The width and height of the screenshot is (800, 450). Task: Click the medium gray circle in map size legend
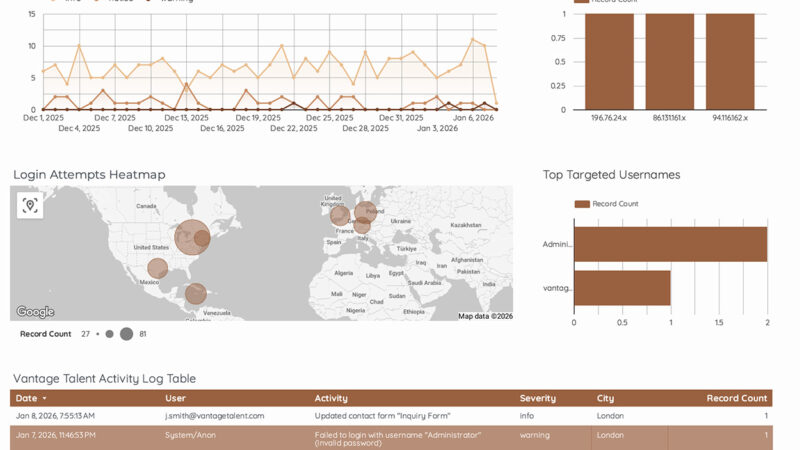(109, 334)
